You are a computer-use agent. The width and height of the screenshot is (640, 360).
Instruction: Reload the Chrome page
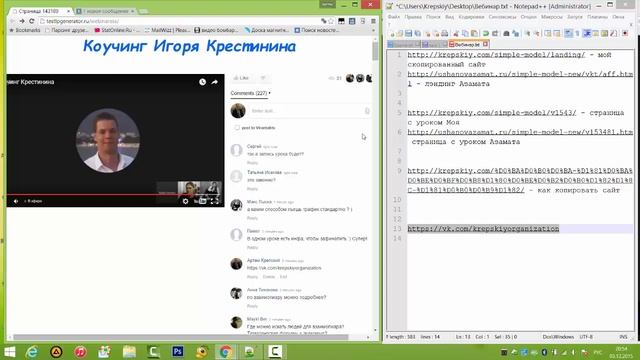(x=31, y=21)
